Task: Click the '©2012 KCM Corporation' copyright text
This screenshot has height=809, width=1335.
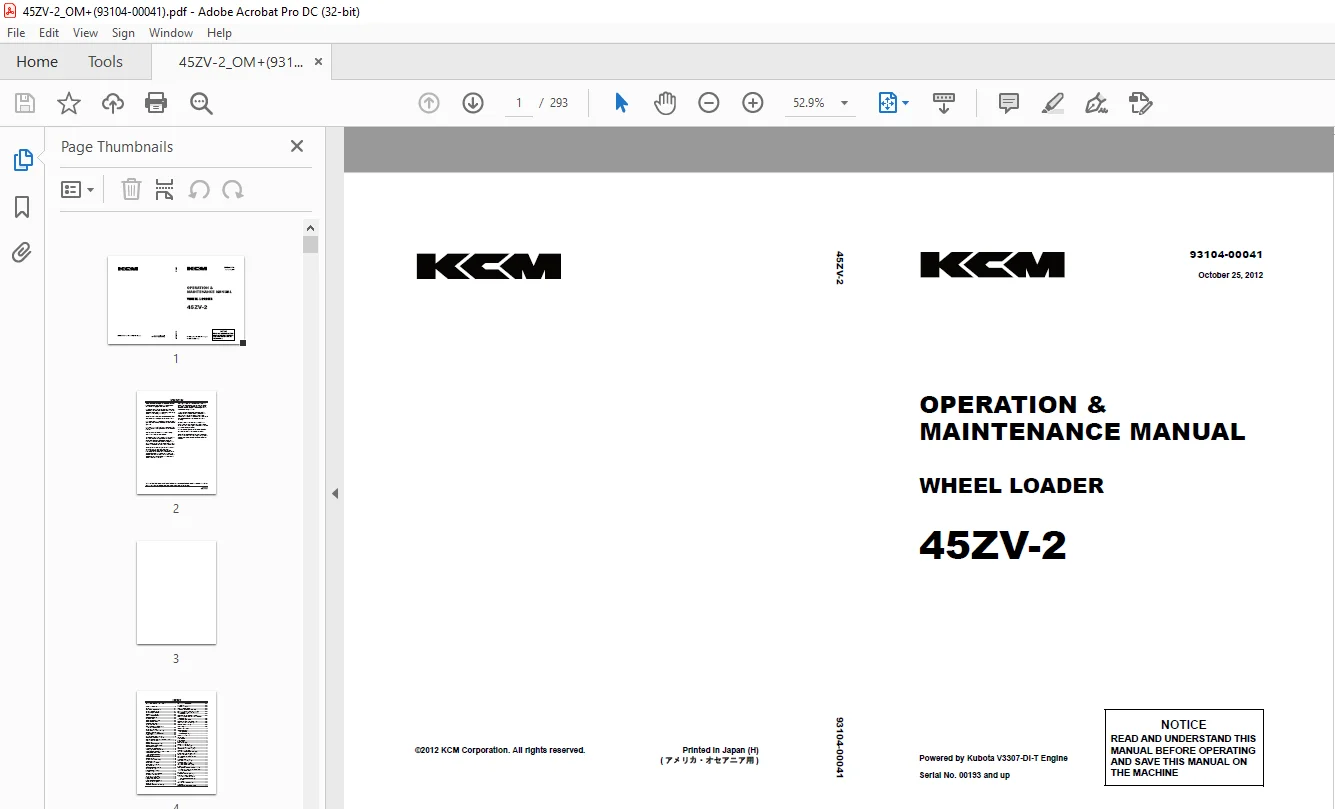Action: pos(500,750)
